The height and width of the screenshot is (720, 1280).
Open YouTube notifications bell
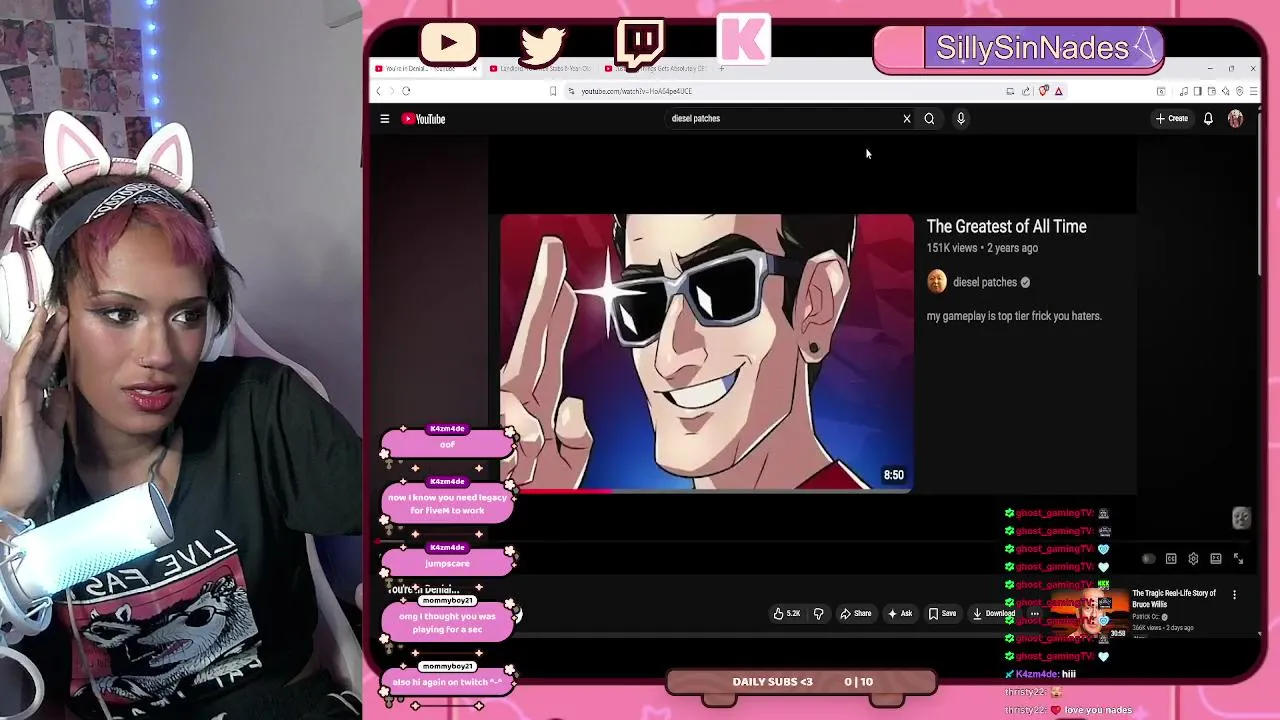tap(1208, 119)
